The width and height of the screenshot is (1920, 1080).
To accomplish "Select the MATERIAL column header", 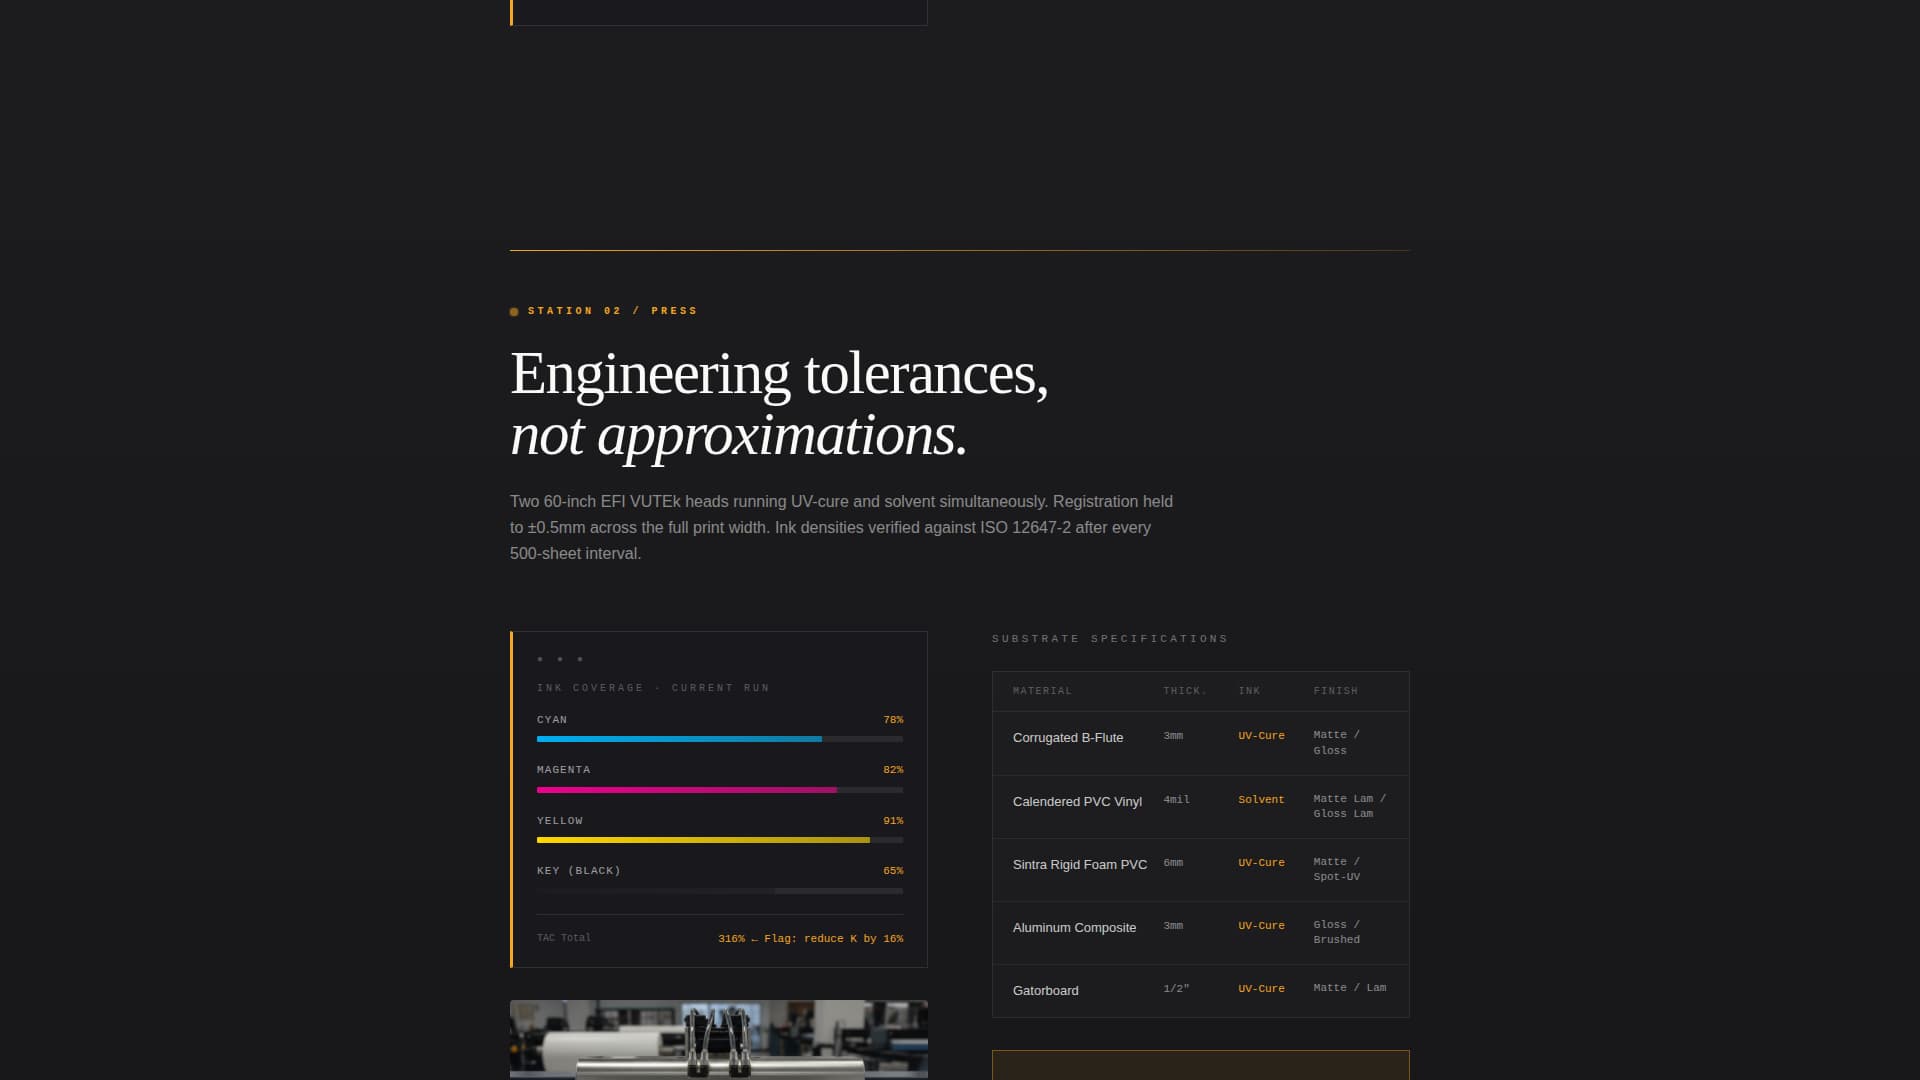I will (x=1043, y=691).
